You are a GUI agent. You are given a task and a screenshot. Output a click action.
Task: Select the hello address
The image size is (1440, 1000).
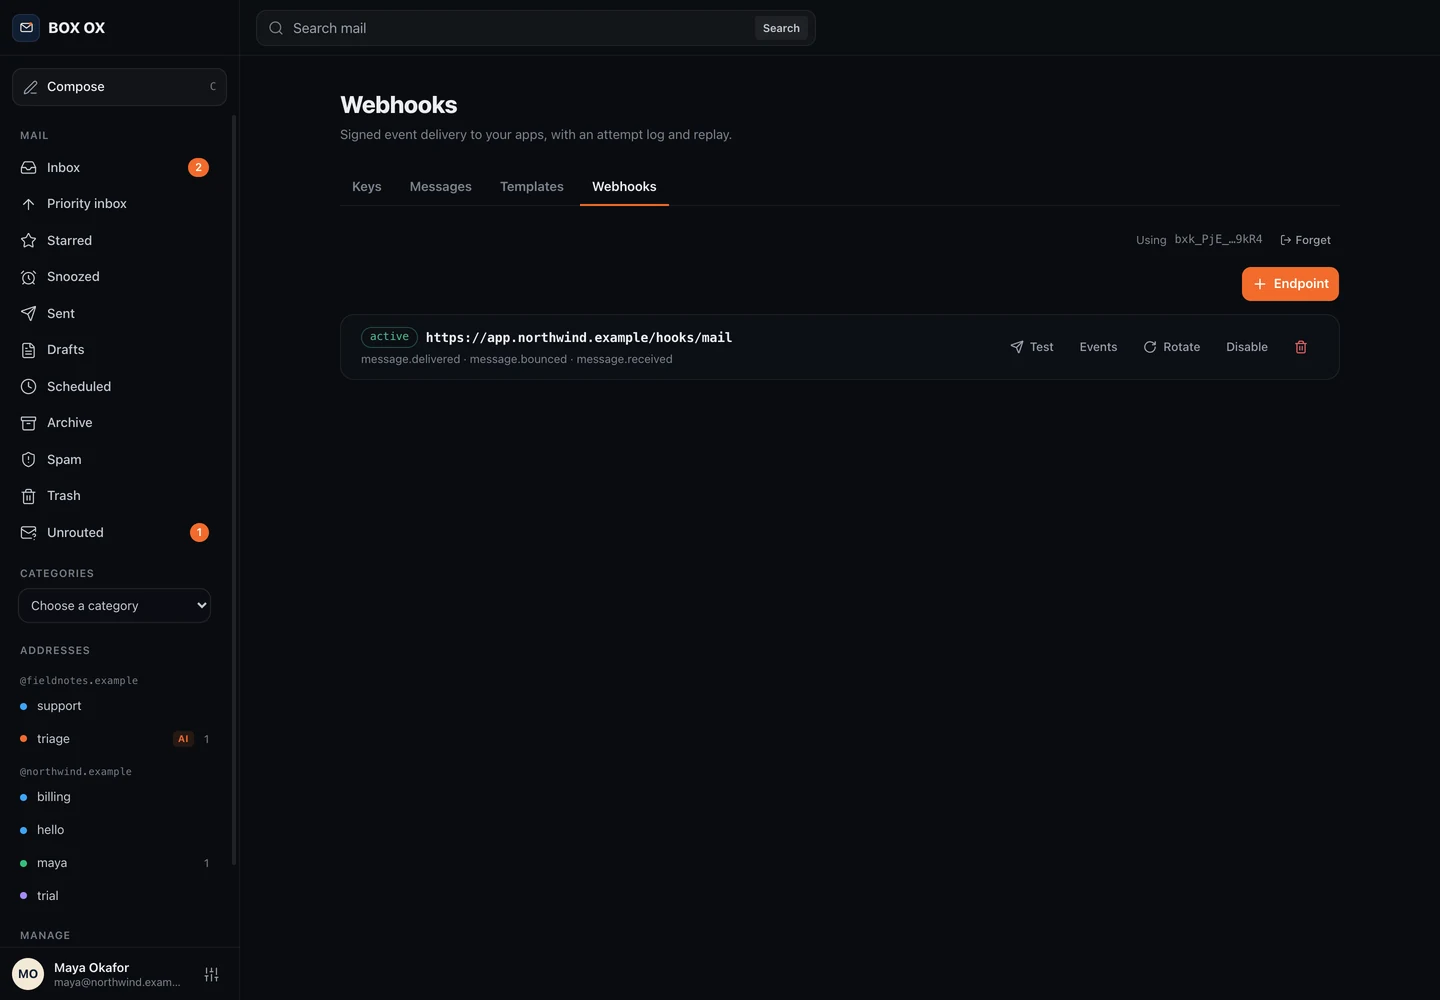(115, 830)
